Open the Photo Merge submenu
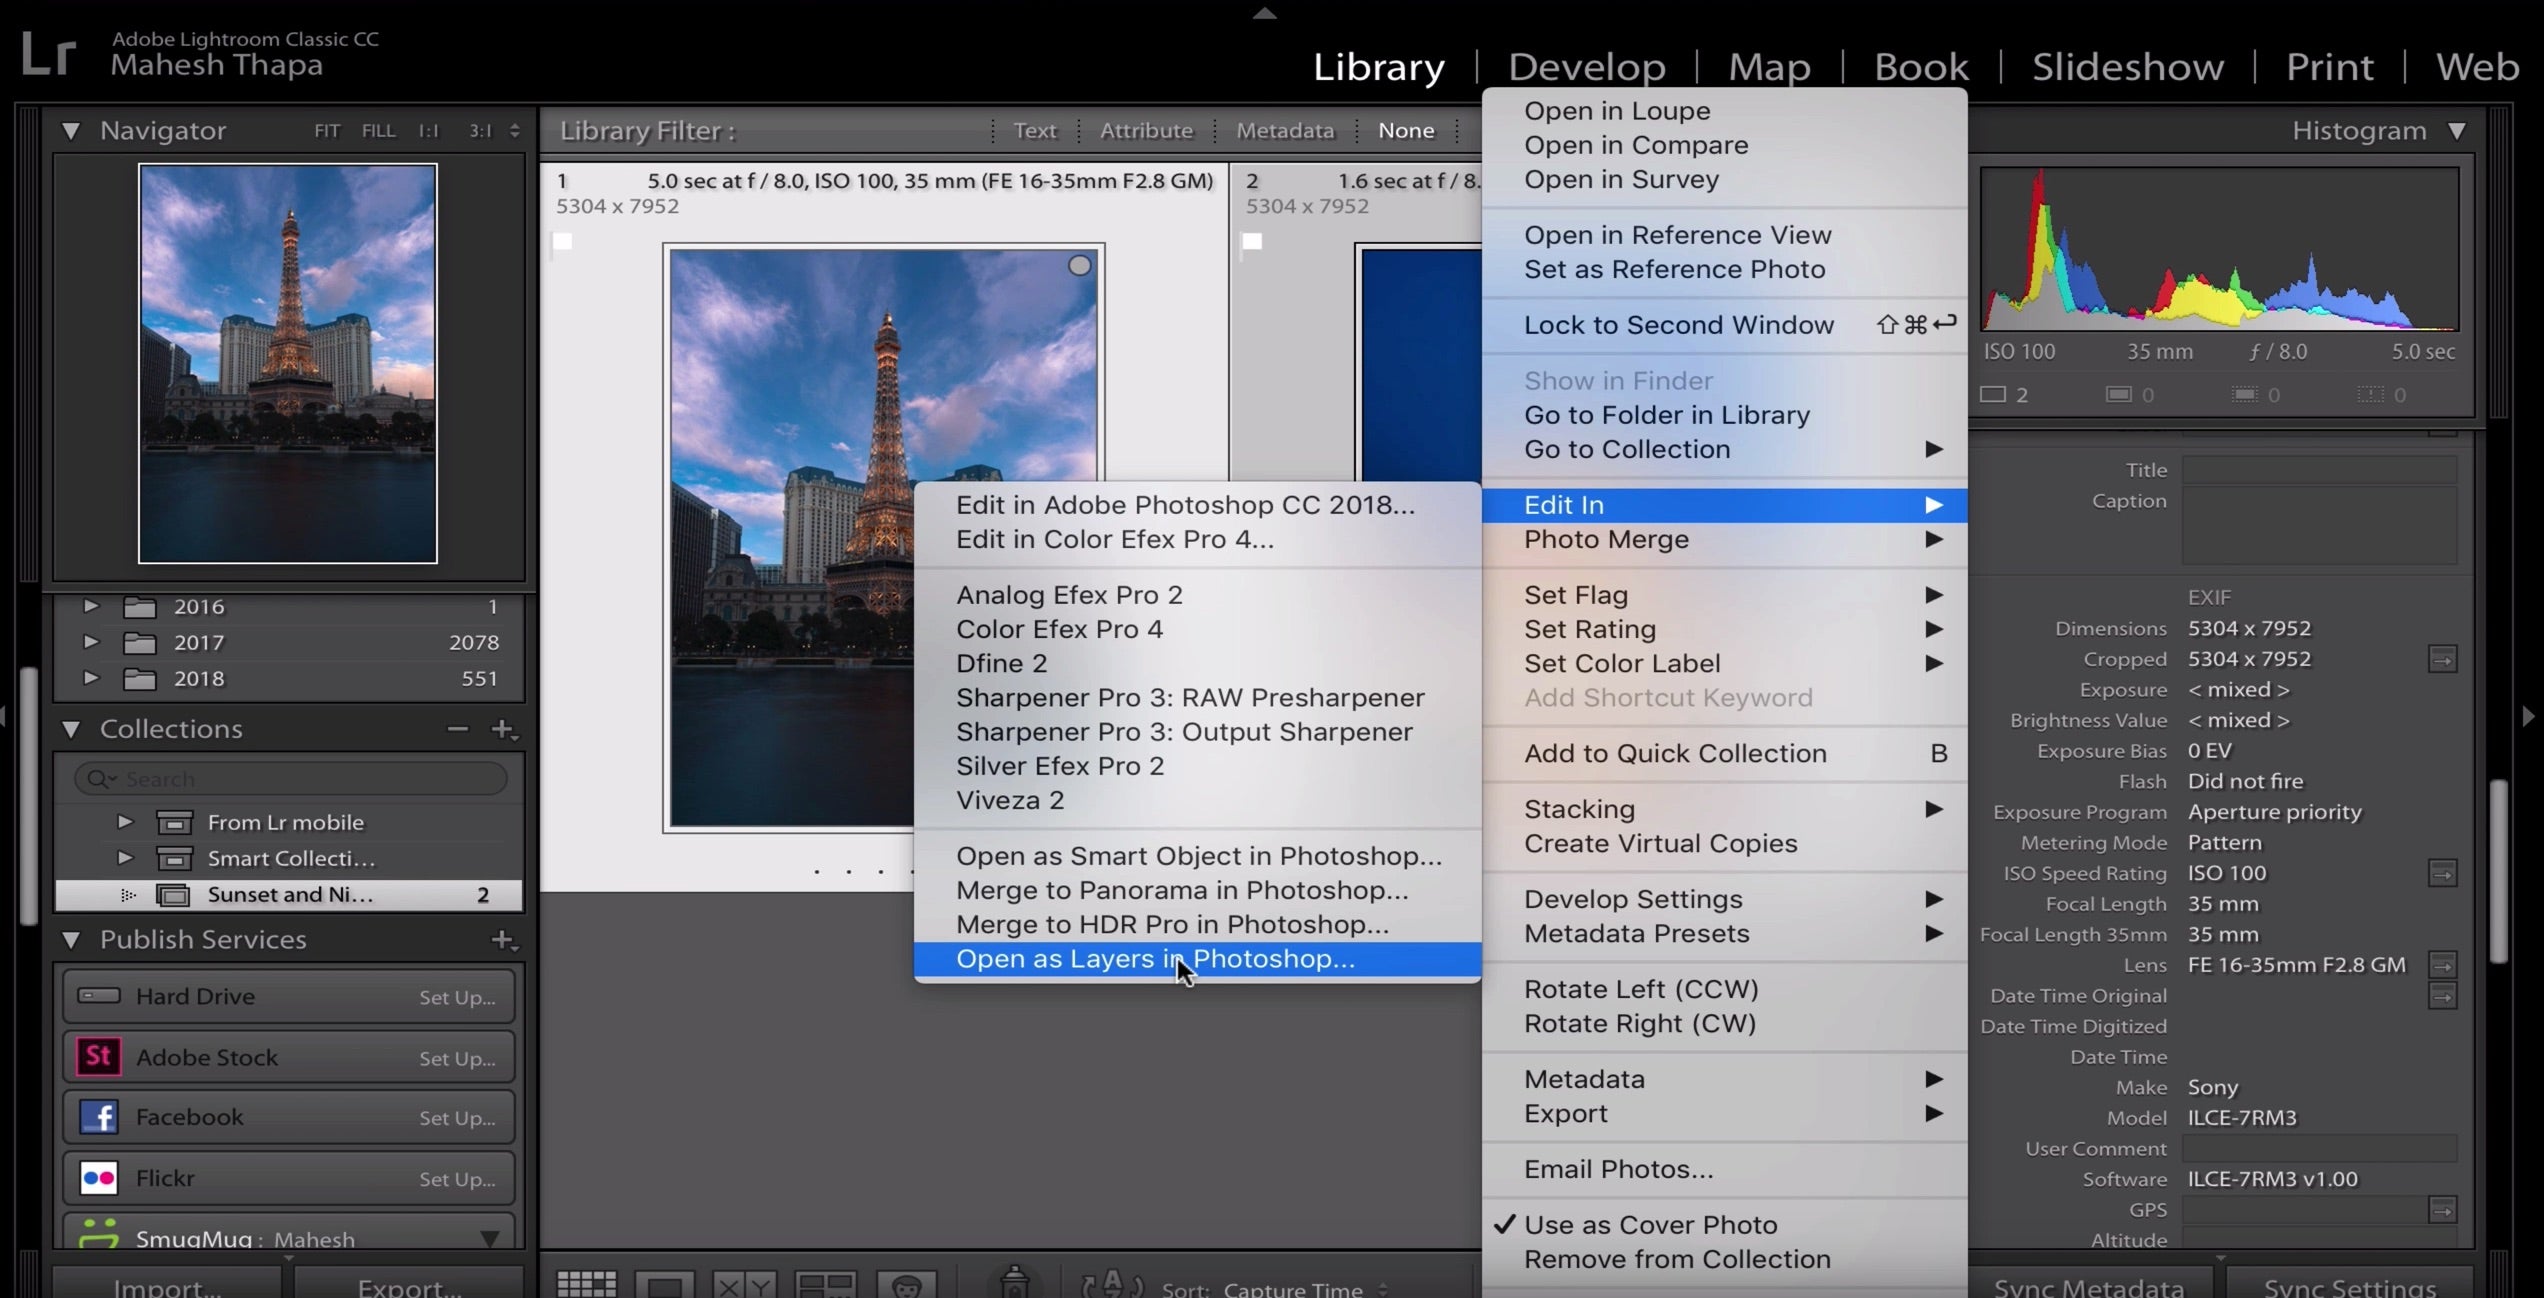Viewport: 2544px width, 1298px height. (x=1725, y=539)
